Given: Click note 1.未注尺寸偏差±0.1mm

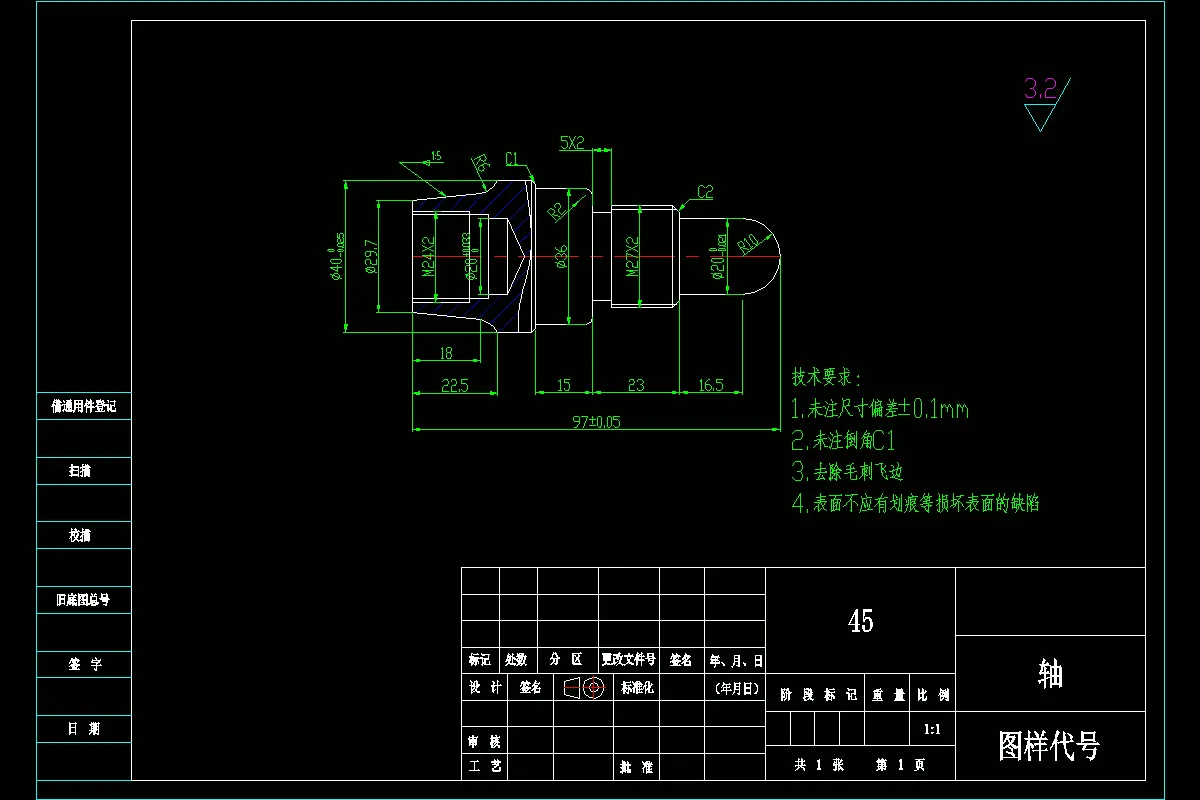Looking at the screenshot, I should (x=880, y=409).
